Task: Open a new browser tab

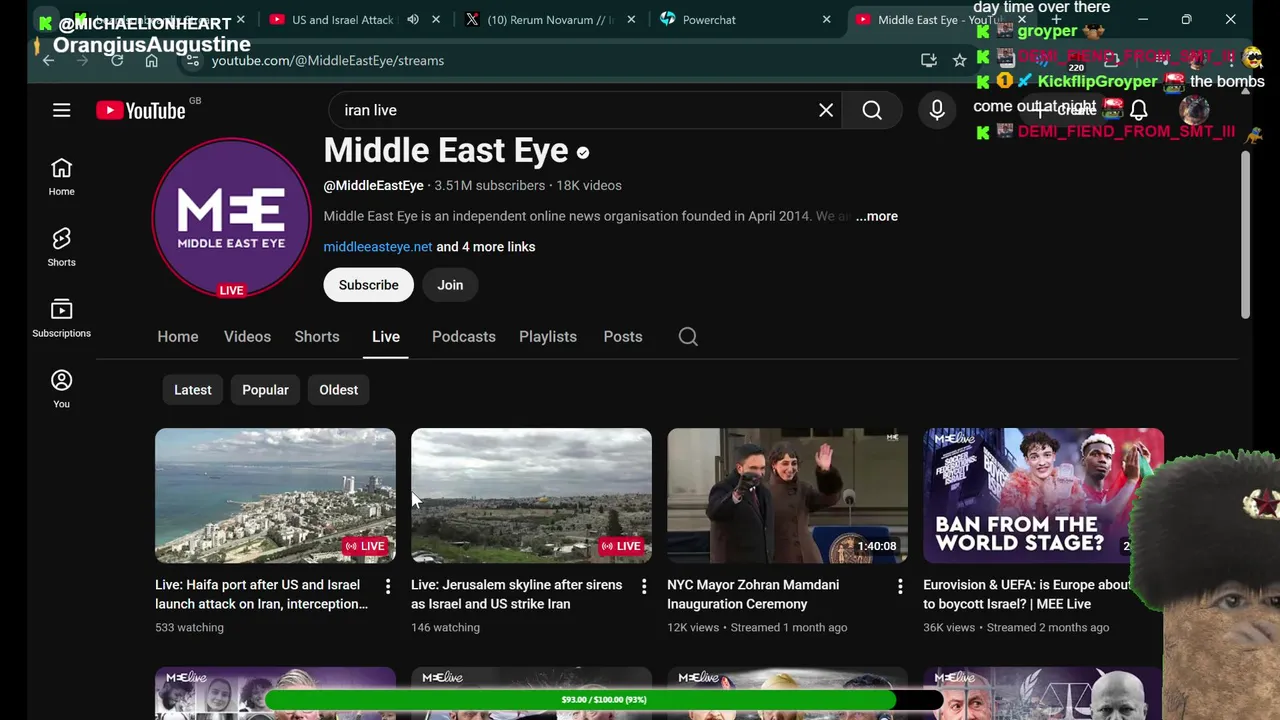Action: (x=1055, y=20)
